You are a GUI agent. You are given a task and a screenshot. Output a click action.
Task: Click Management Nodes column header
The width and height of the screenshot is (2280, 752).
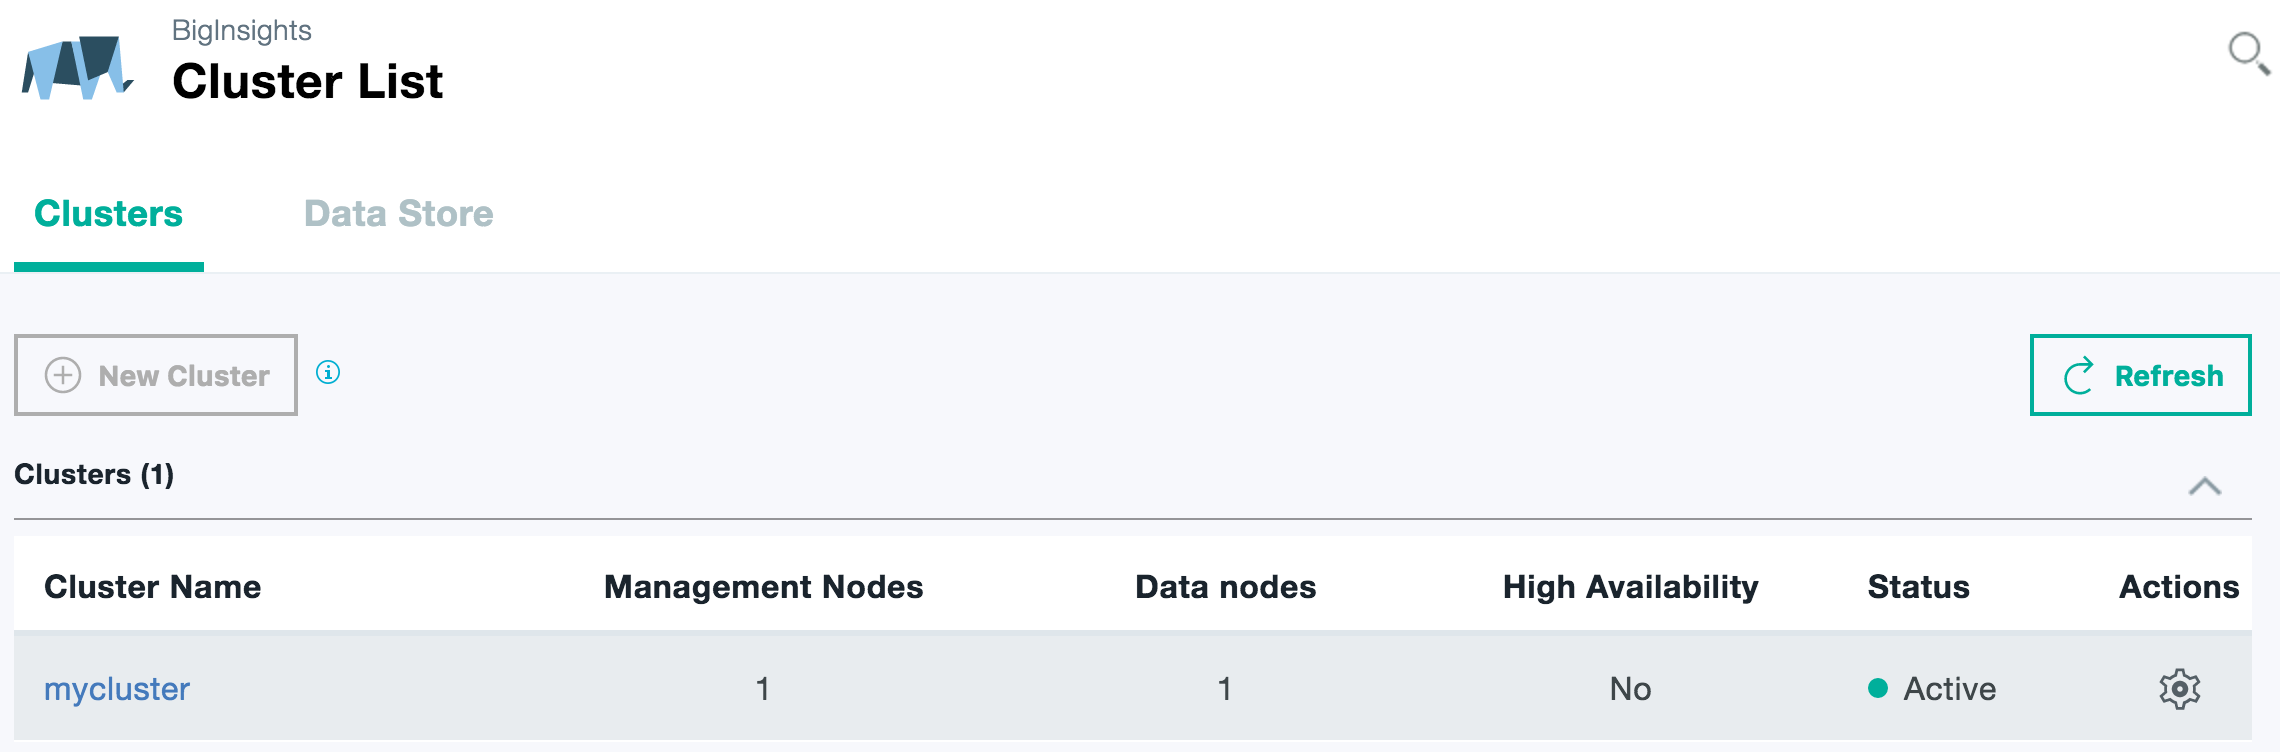pos(763,587)
